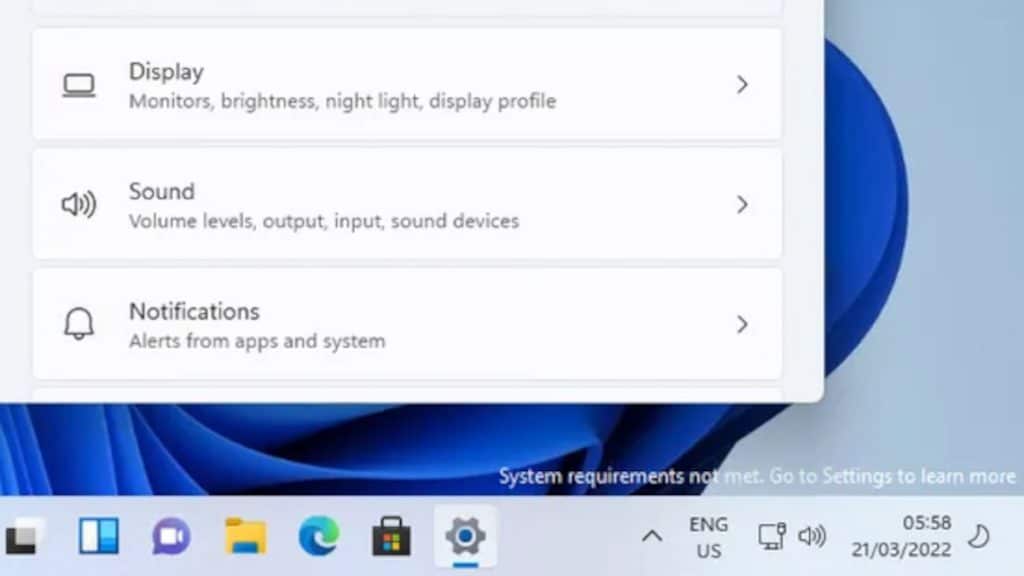Open the Widgets panel from the taskbar
The width and height of the screenshot is (1024, 576).
(99, 536)
